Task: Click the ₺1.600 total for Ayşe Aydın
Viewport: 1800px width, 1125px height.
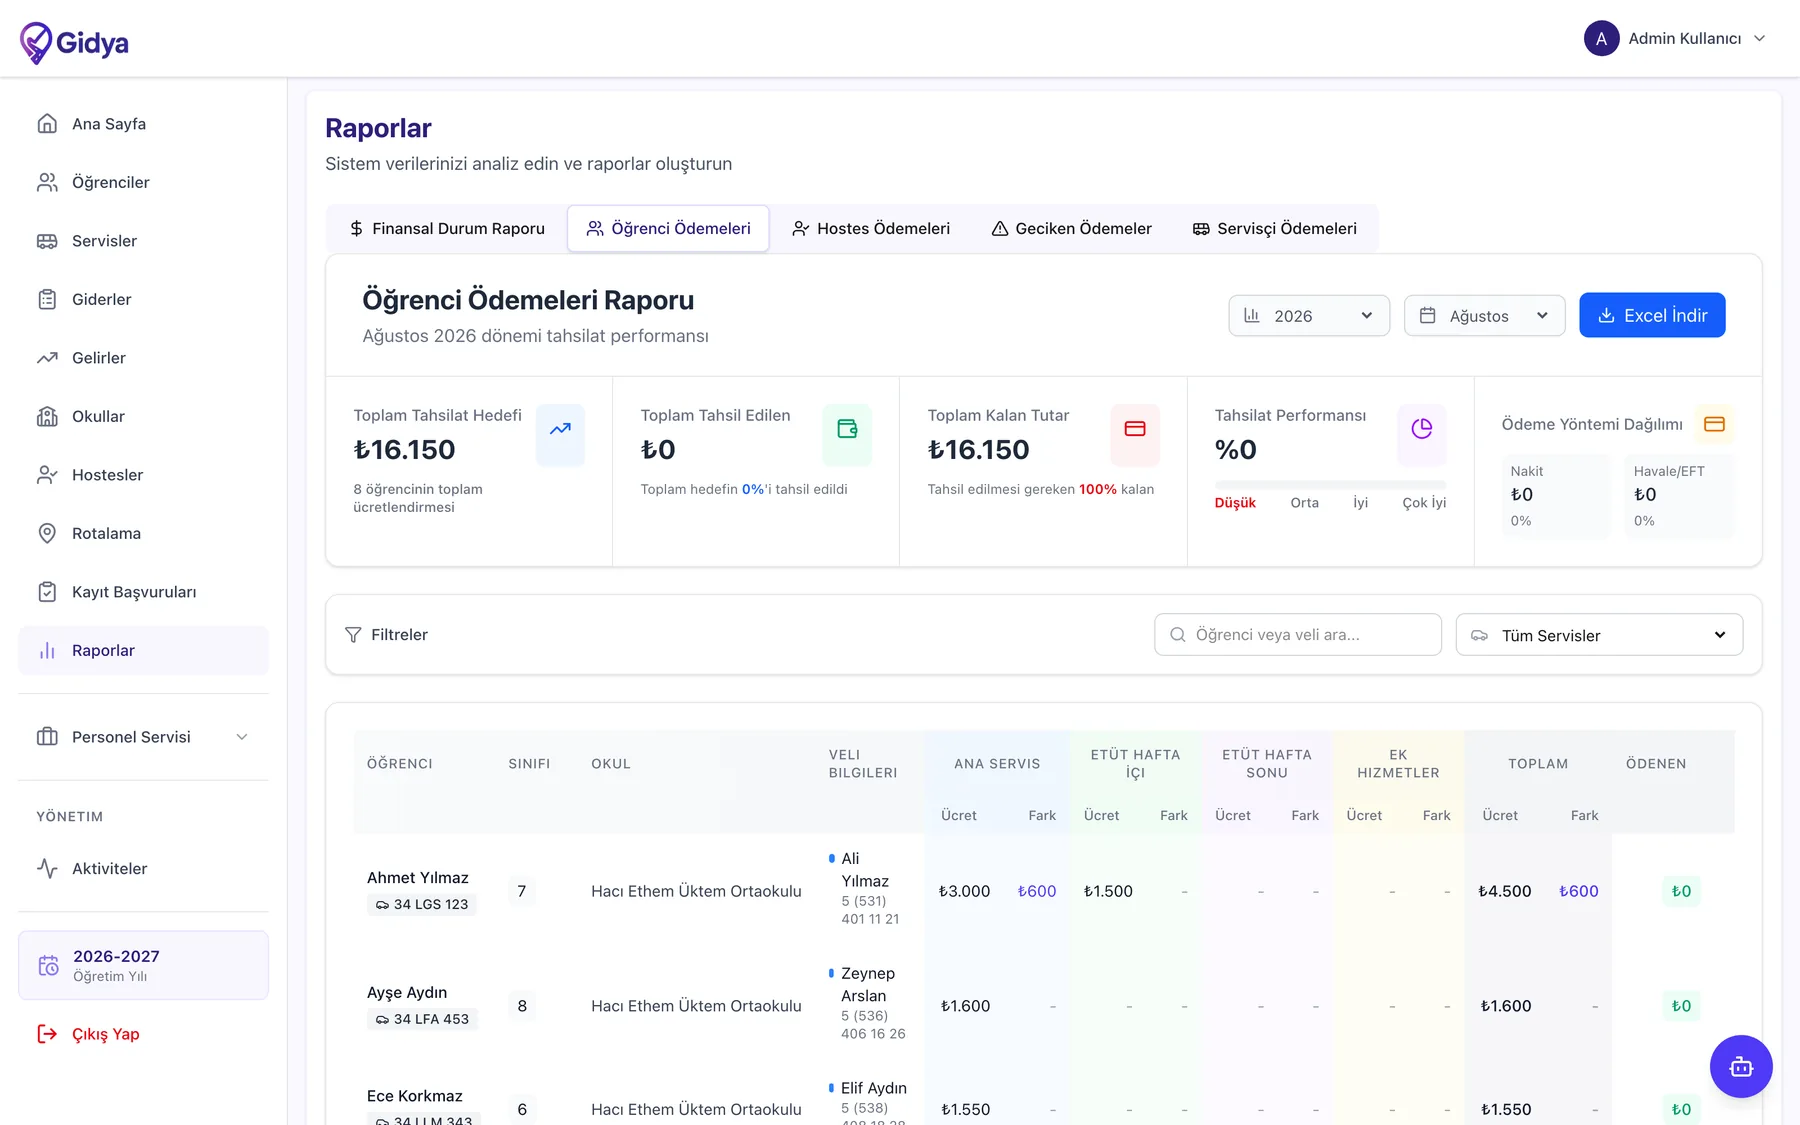Action: coord(1506,1006)
